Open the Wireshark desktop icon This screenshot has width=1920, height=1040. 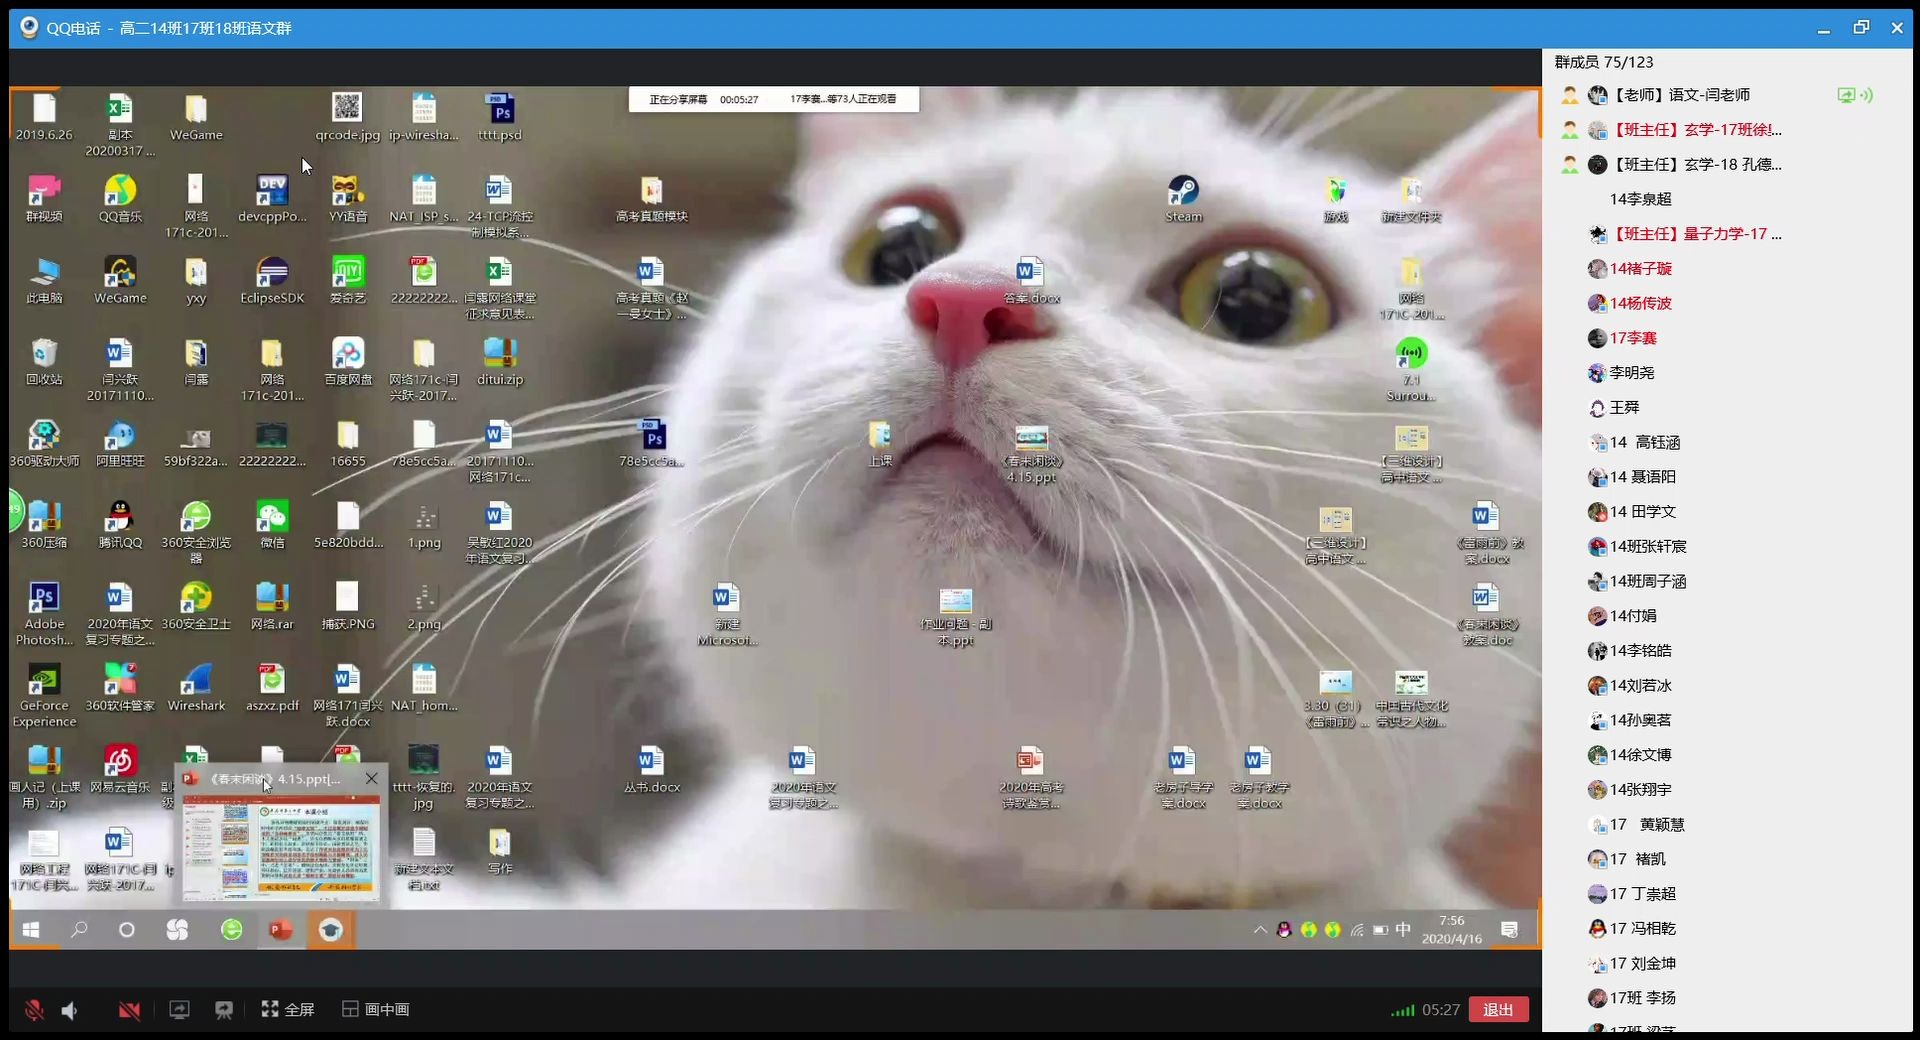coord(196,688)
